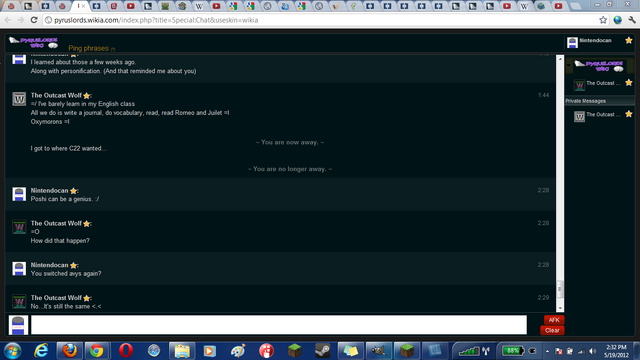Open Chrome's wrench settings menu
This screenshot has height=360, width=640.
pyautogui.click(x=632, y=20)
